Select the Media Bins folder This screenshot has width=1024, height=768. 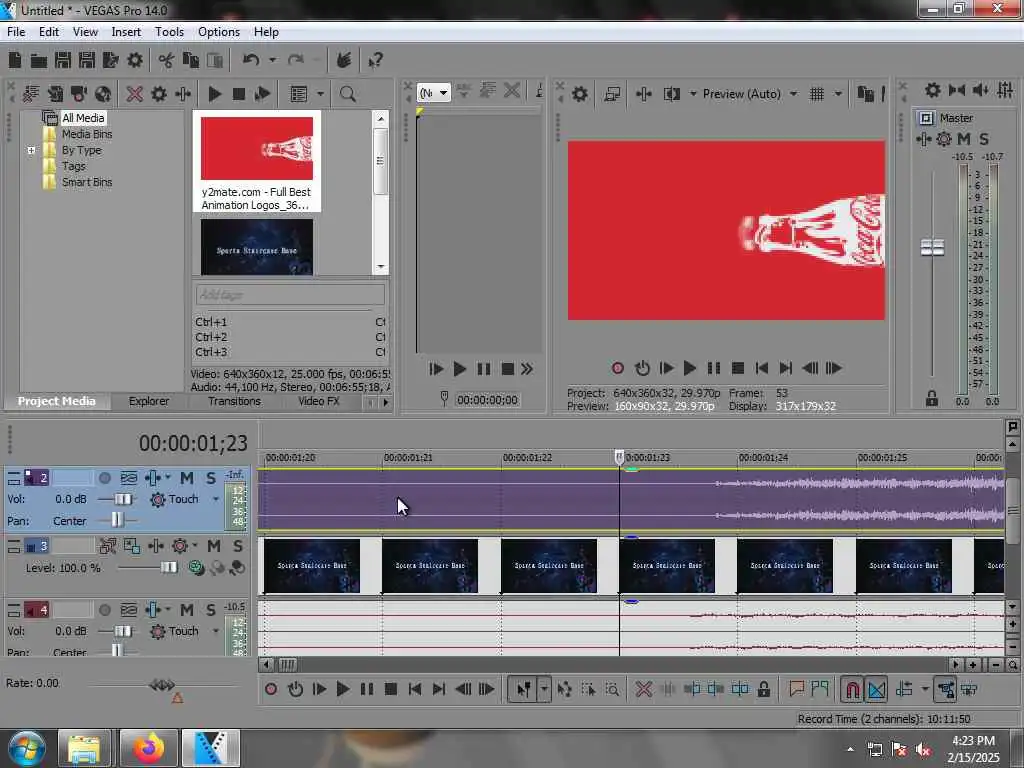pos(87,134)
